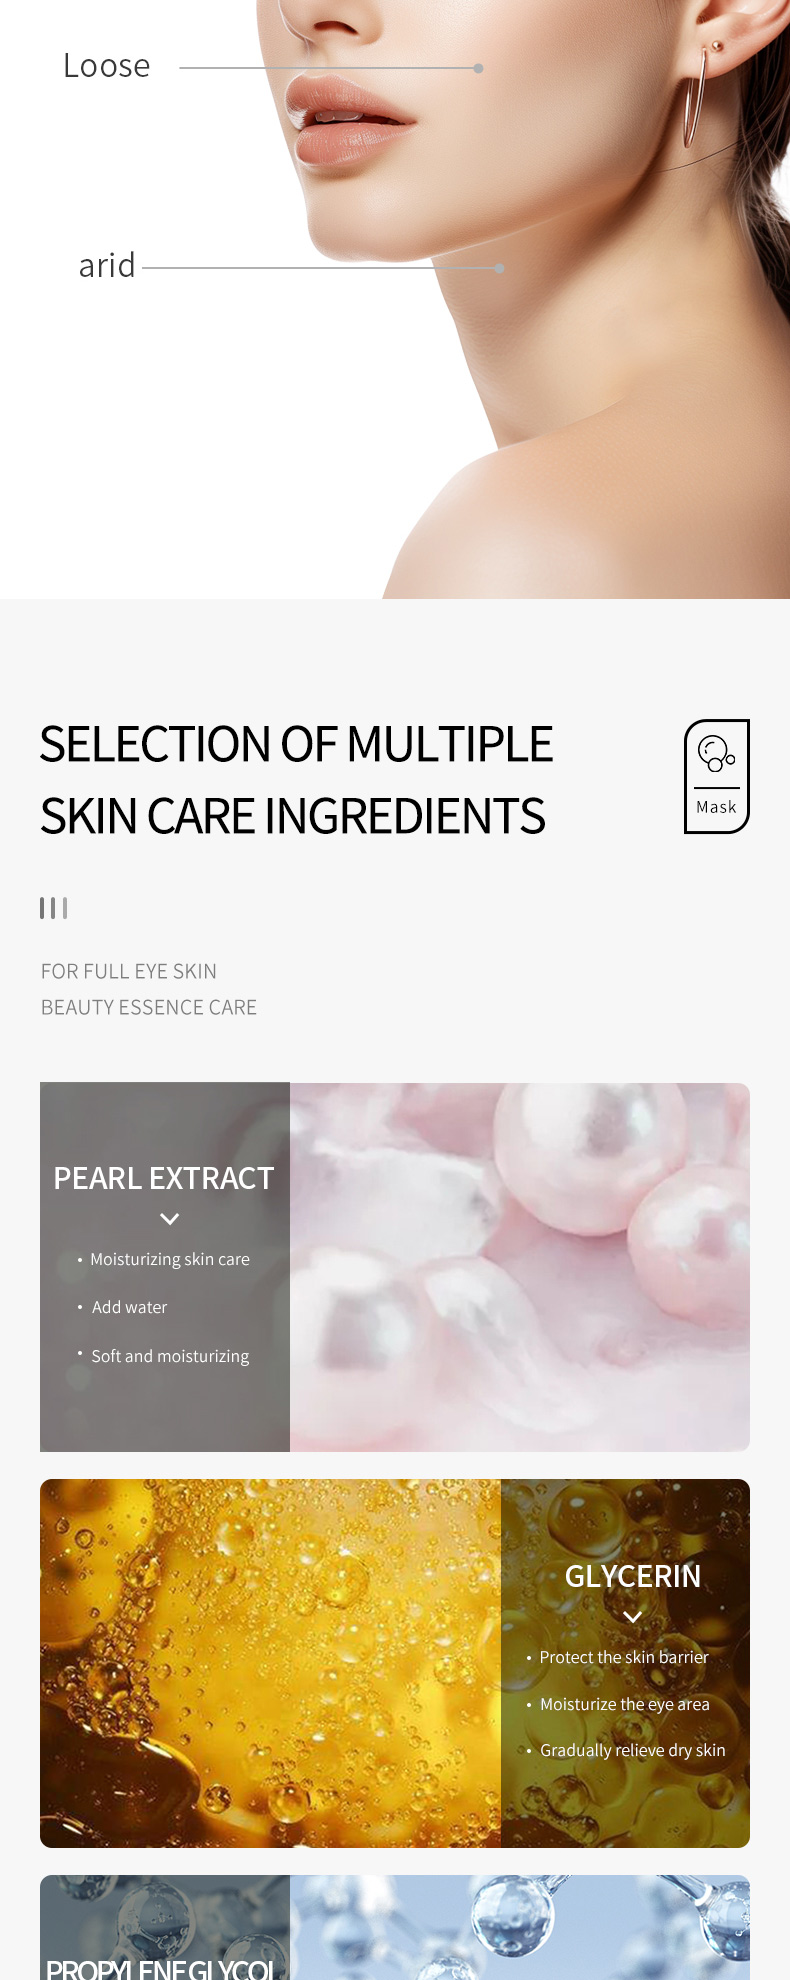Expand the chevron under Pearl Extract
The image size is (790, 1980).
point(170,1219)
